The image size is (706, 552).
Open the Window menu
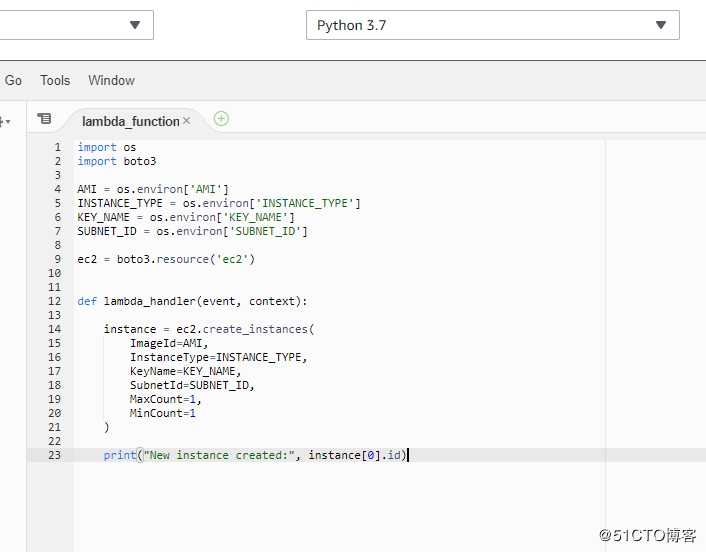(x=111, y=81)
